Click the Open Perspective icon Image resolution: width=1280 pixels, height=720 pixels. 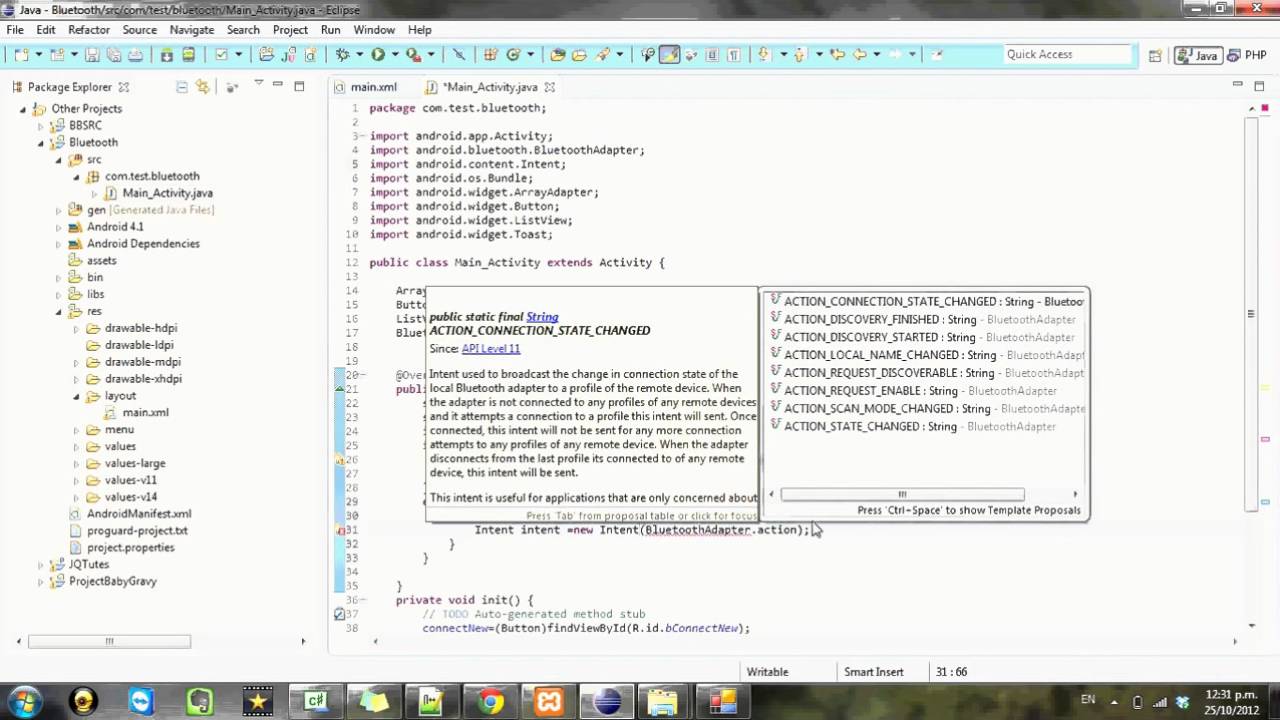click(1155, 56)
